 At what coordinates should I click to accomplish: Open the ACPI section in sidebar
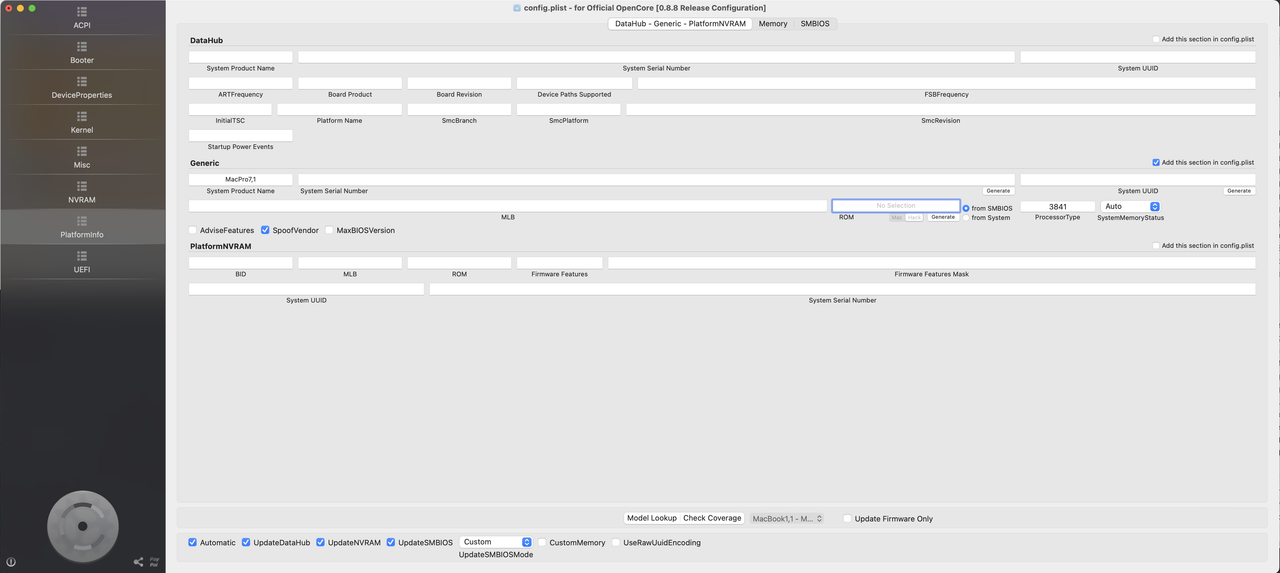82,18
